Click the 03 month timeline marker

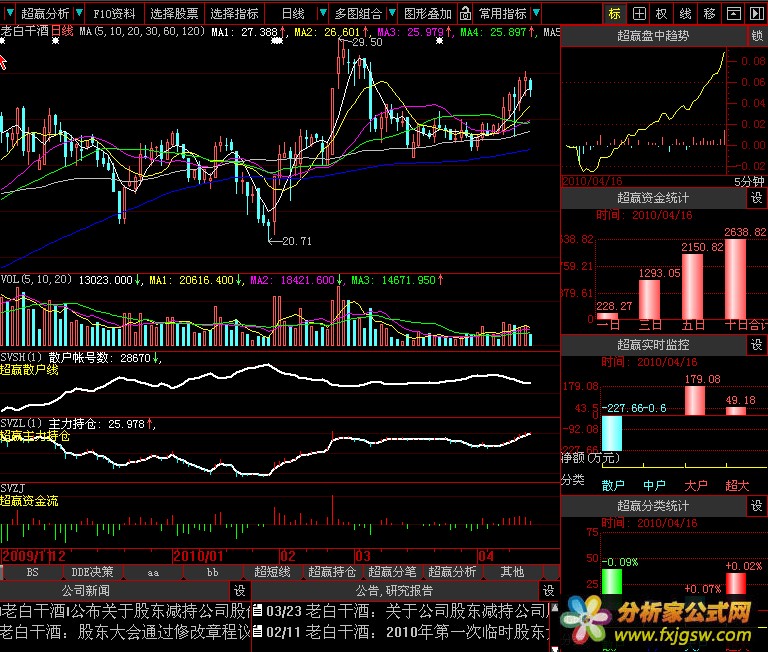coord(363,556)
